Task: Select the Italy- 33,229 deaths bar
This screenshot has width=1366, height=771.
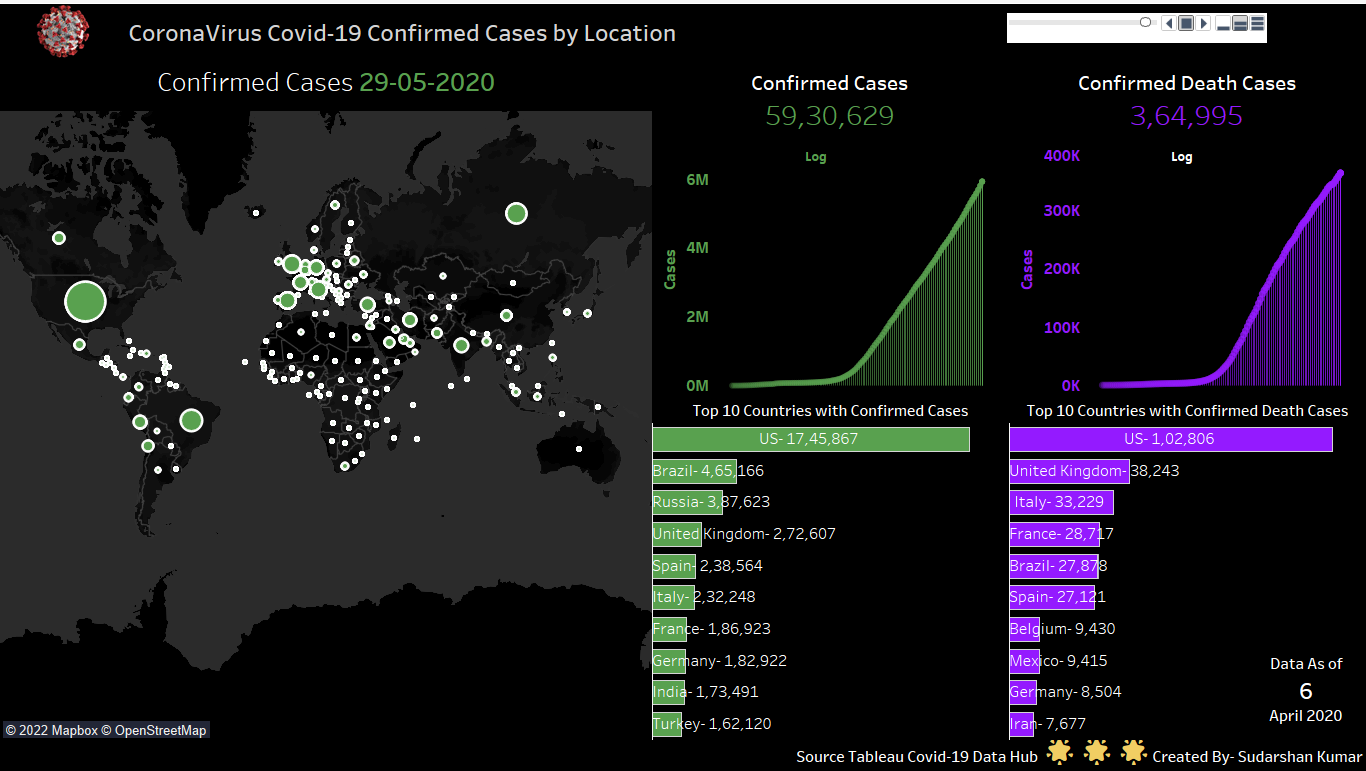Action: [x=1062, y=502]
